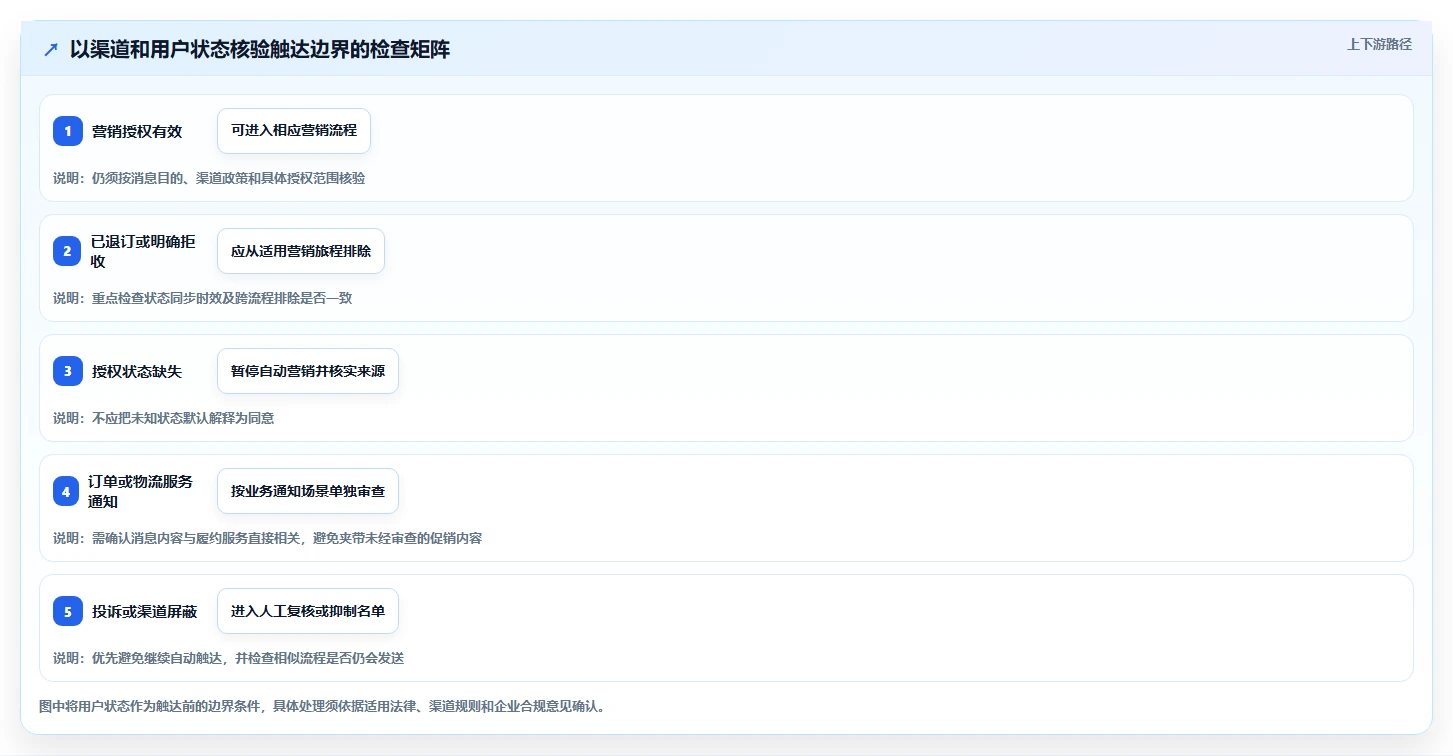This screenshot has height=756, width=1453.
Task: Click the 暂停自动营销并核实来源 button
Action: click(x=308, y=371)
